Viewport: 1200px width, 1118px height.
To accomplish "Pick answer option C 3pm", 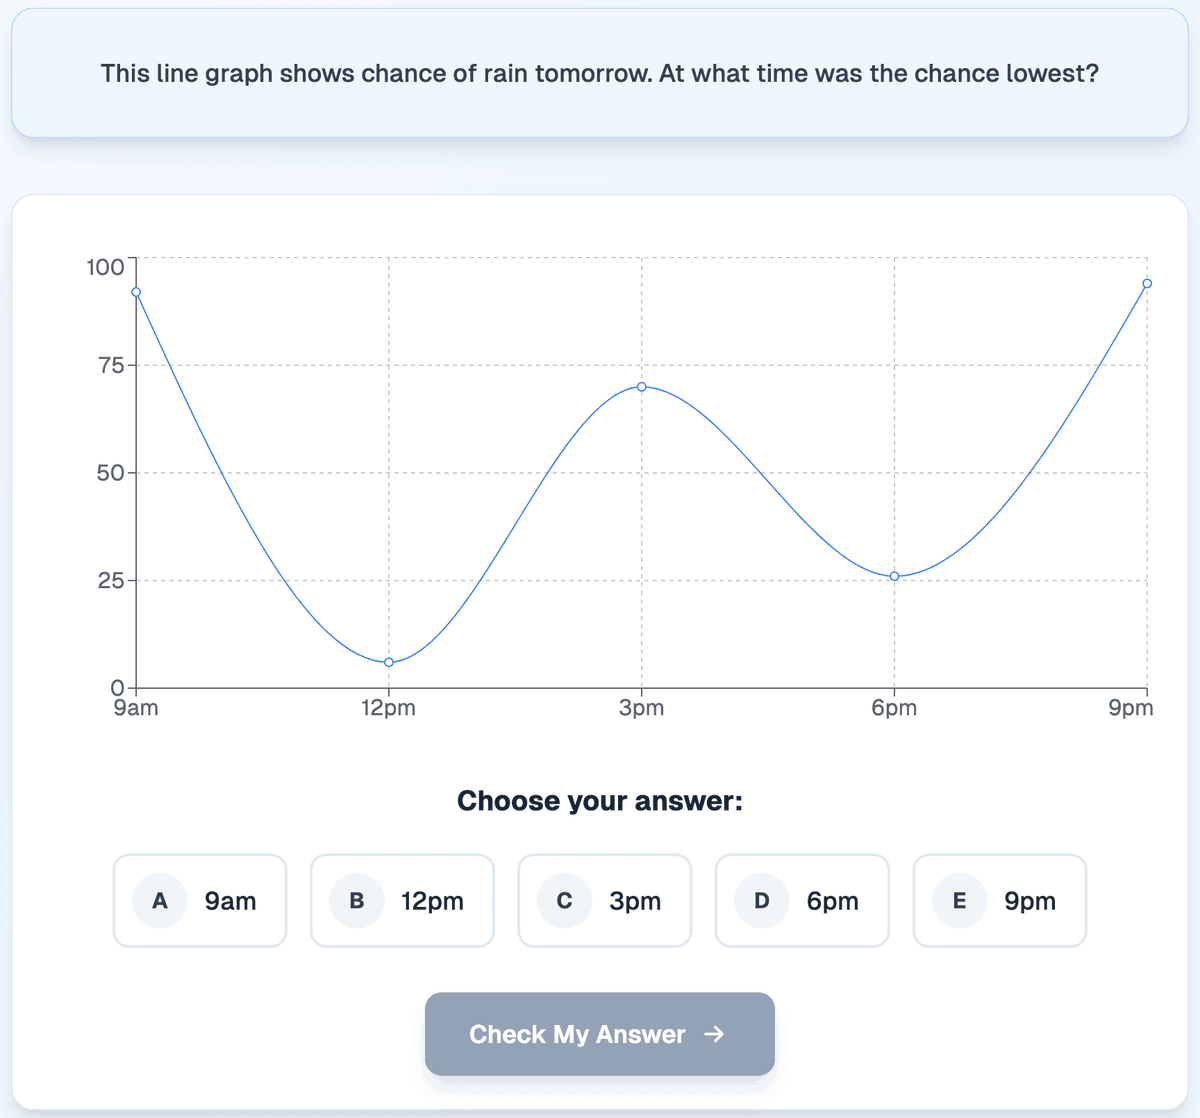I will [x=604, y=900].
